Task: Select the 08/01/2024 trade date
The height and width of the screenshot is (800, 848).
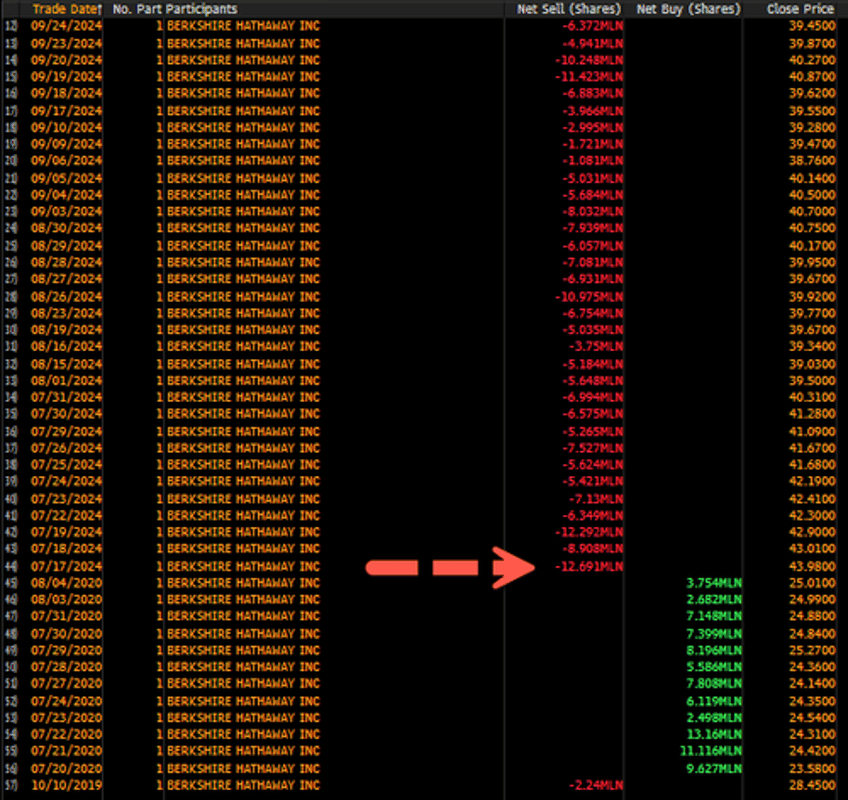Action: (x=67, y=381)
